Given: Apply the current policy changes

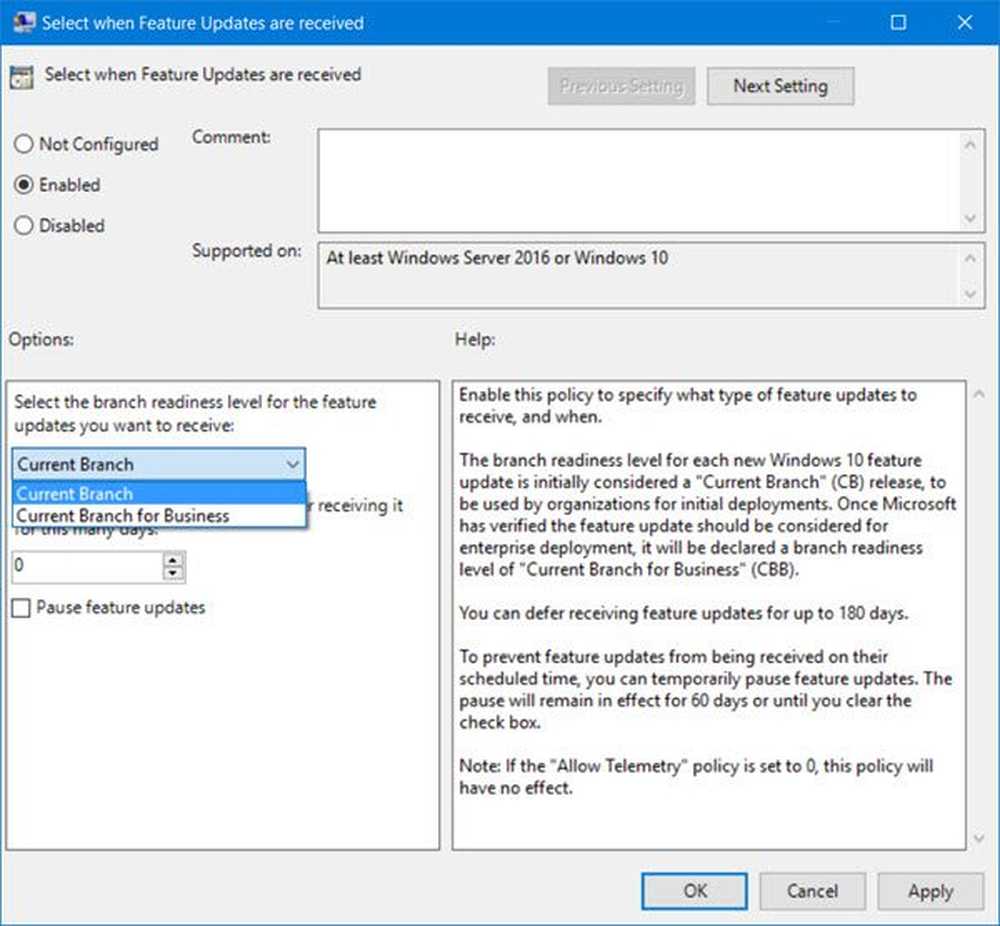Looking at the screenshot, I should [930, 891].
